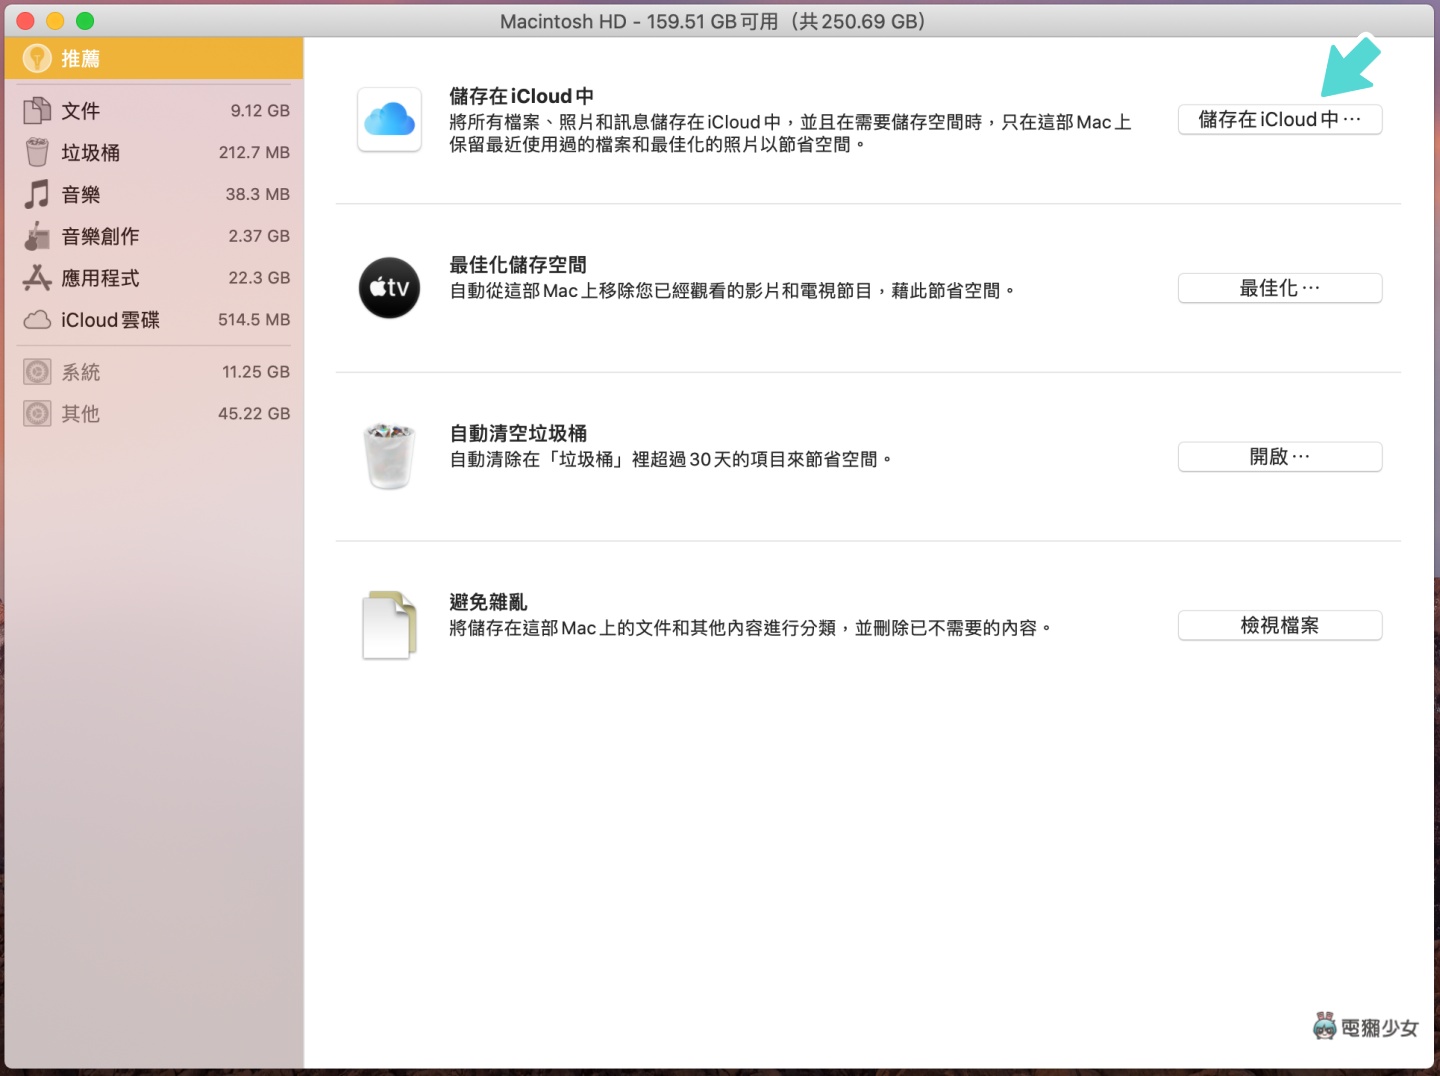Click the 應用程式 App Store icon

(37, 278)
